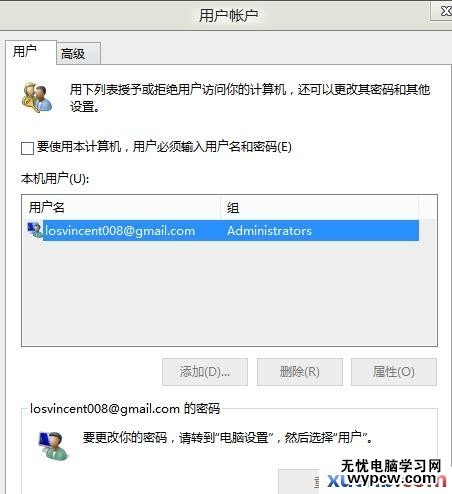Select the 用户 tab
The height and width of the screenshot is (494, 452).
(x=31, y=52)
